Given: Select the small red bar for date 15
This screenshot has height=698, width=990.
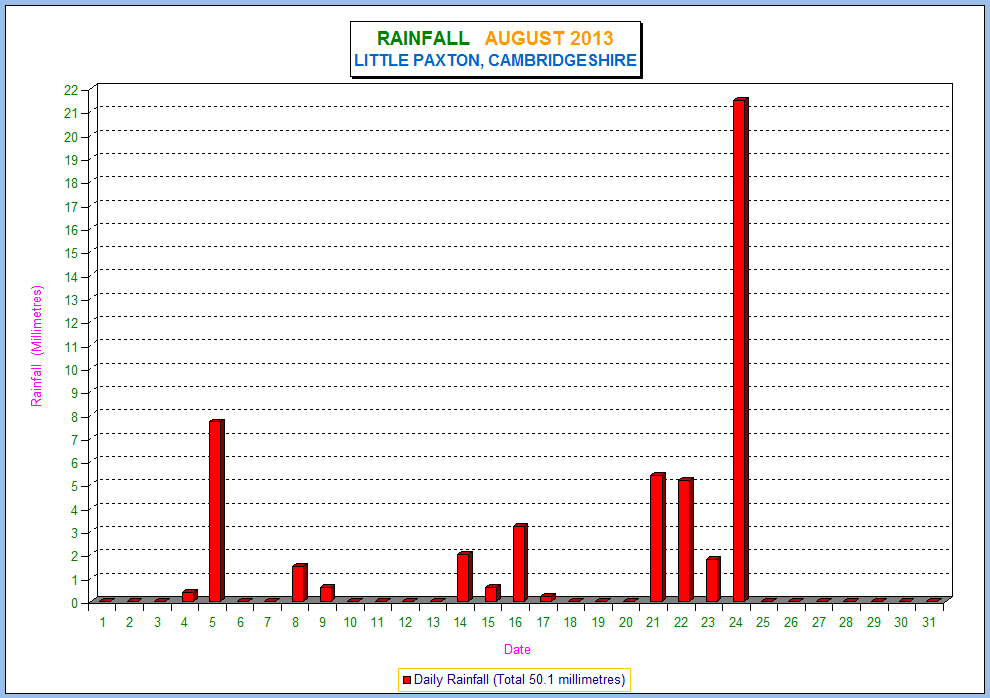Looking at the screenshot, I should point(492,593).
